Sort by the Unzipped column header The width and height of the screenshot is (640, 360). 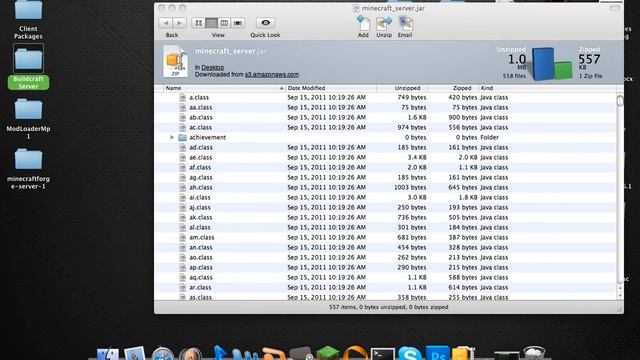pos(402,88)
